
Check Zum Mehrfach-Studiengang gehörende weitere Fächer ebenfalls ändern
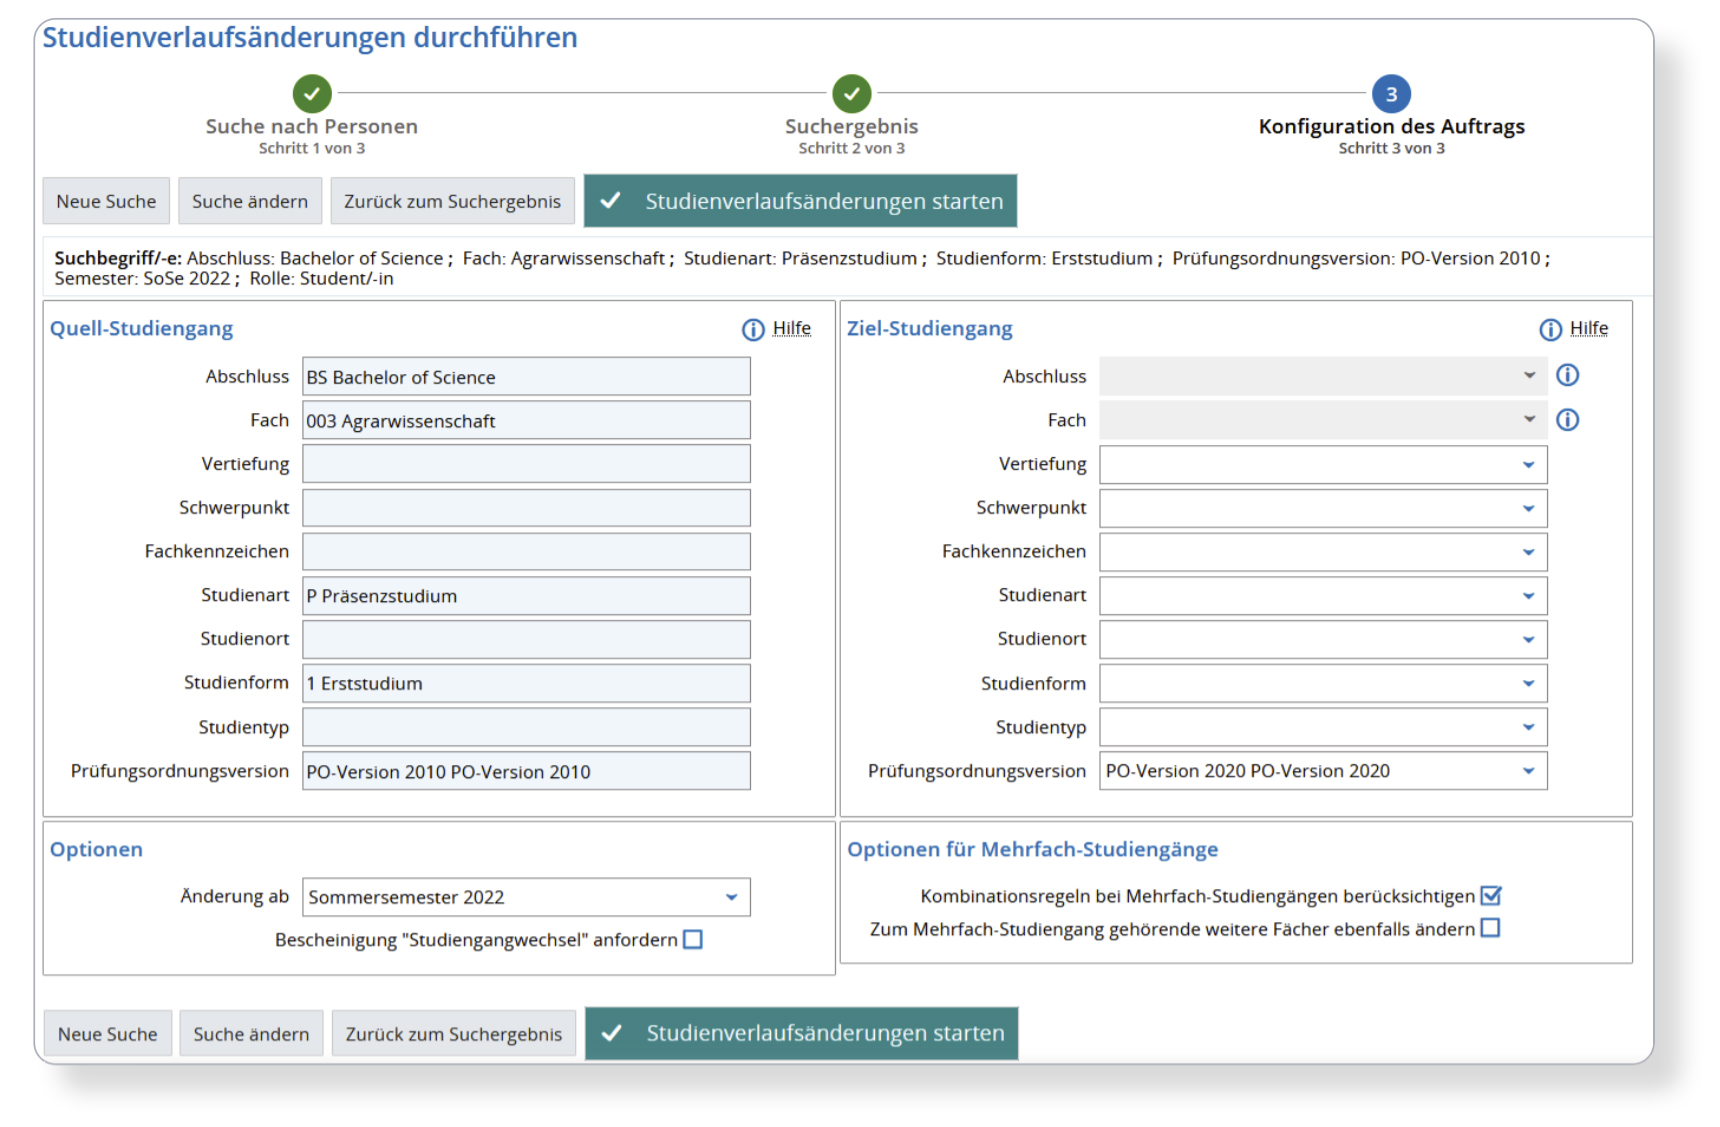point(1490,929)
